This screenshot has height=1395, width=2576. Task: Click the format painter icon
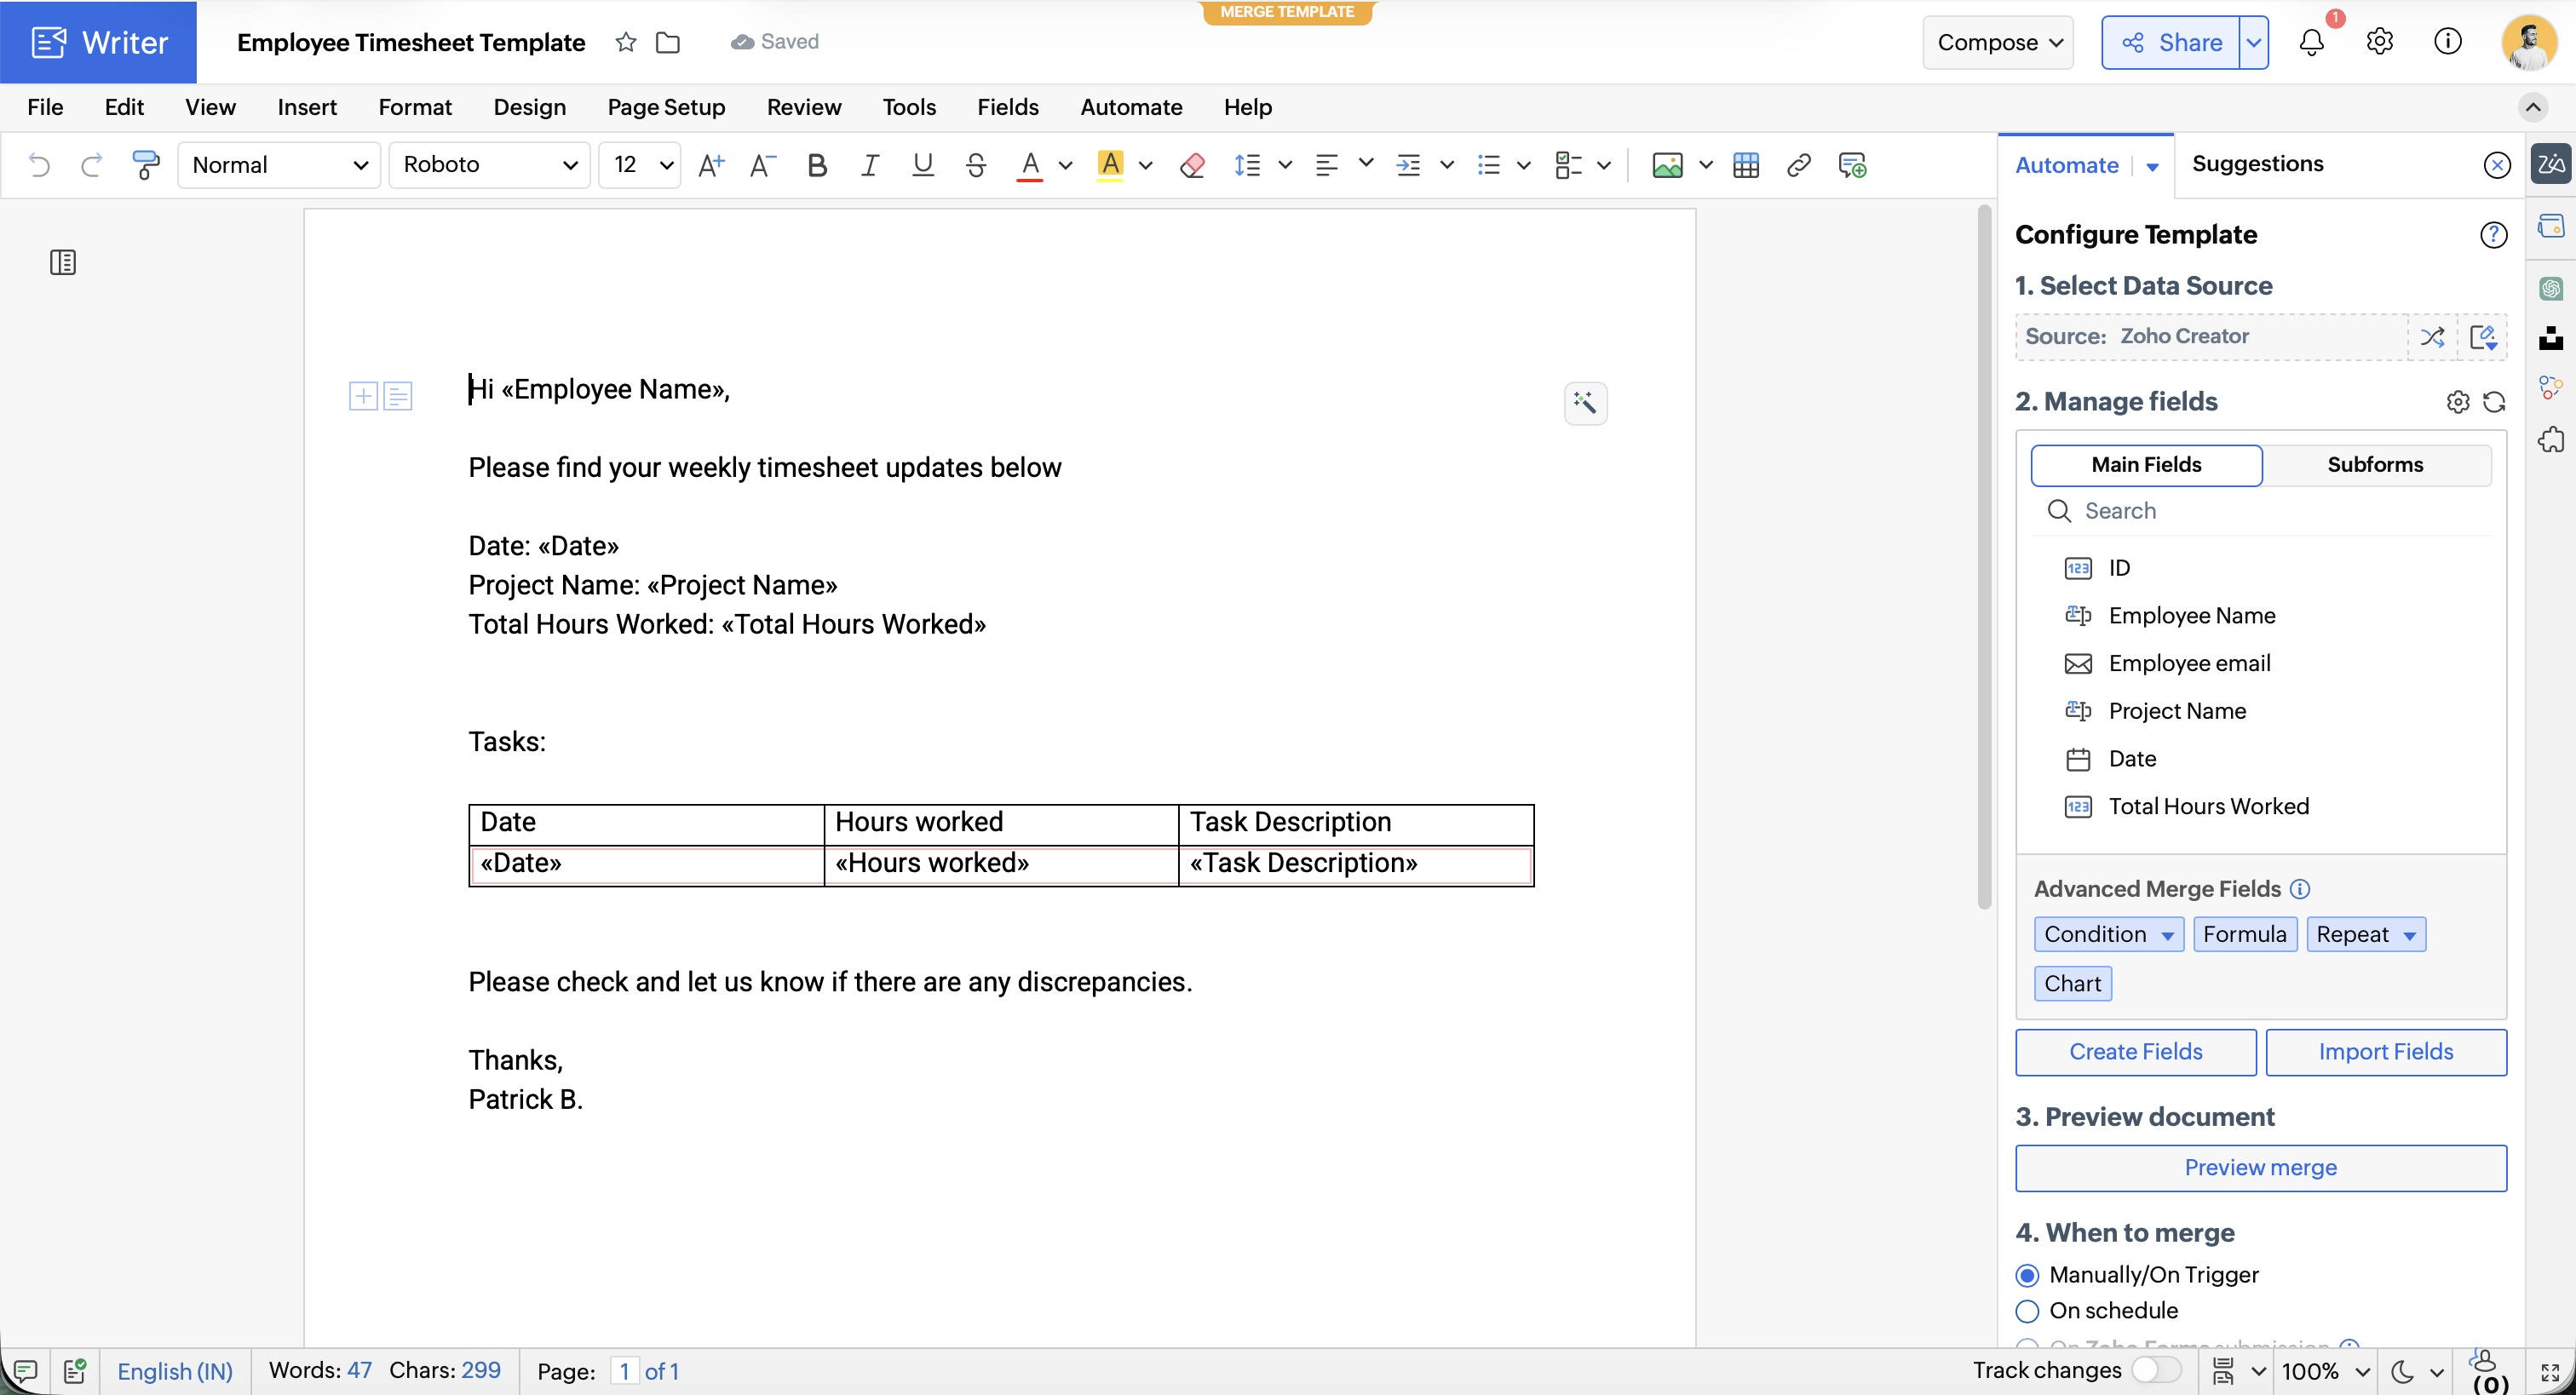[145, 165]
